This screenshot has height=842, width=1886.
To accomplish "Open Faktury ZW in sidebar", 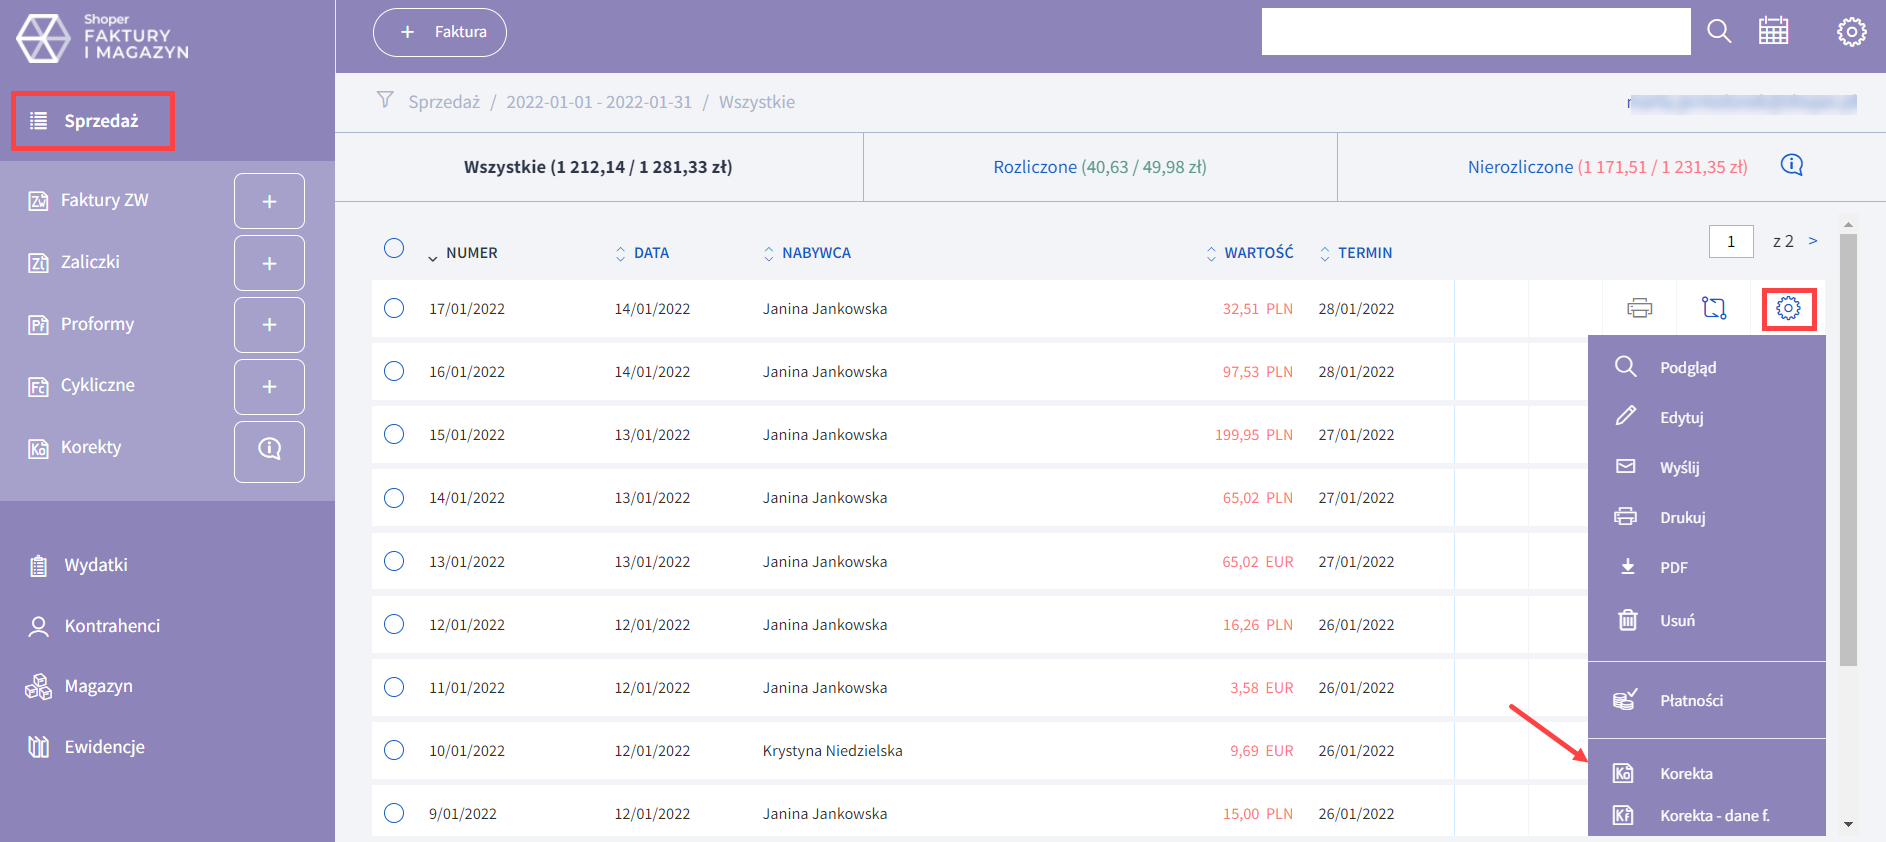I will [x=104, y=200].
